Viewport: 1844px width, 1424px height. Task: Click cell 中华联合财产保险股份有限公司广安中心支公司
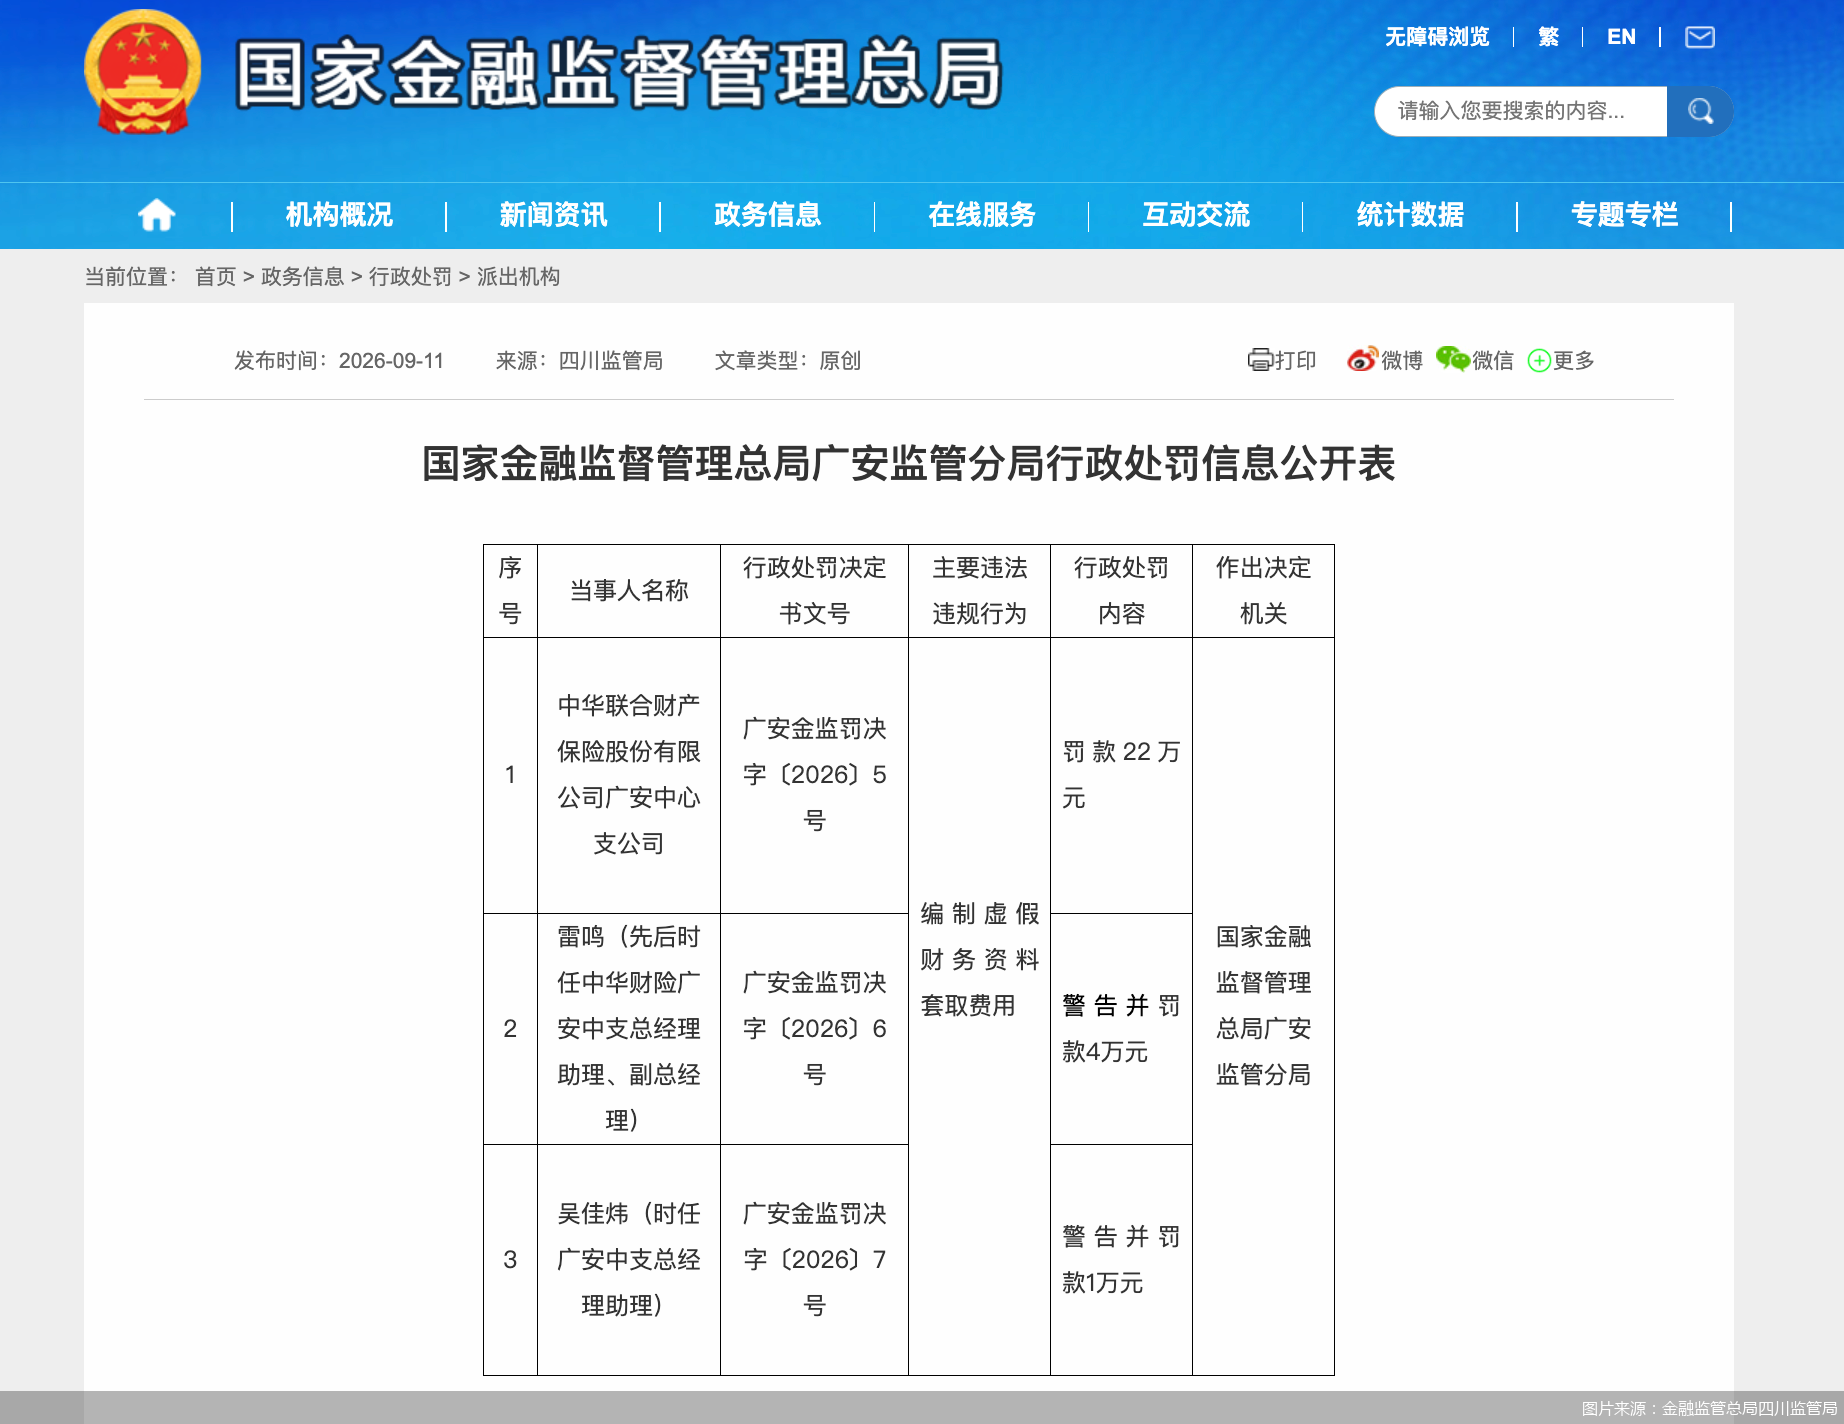pos(629,775)
